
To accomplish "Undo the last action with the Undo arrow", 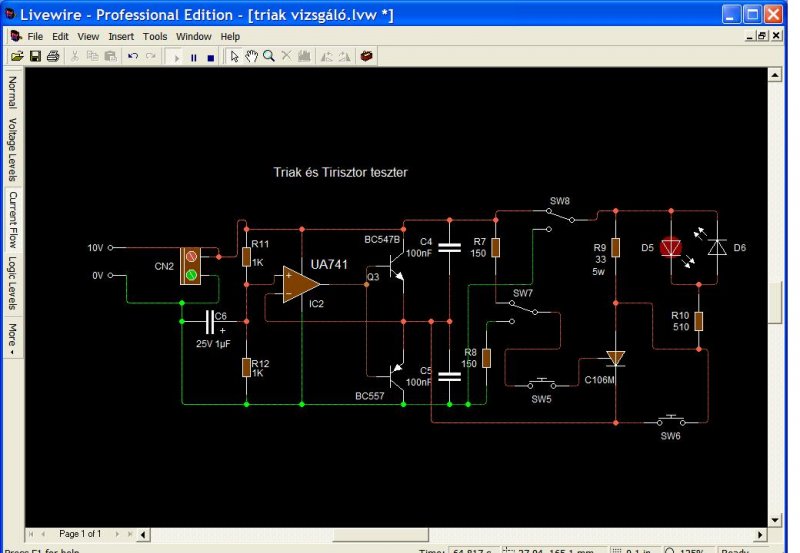I will click(133, 56).
